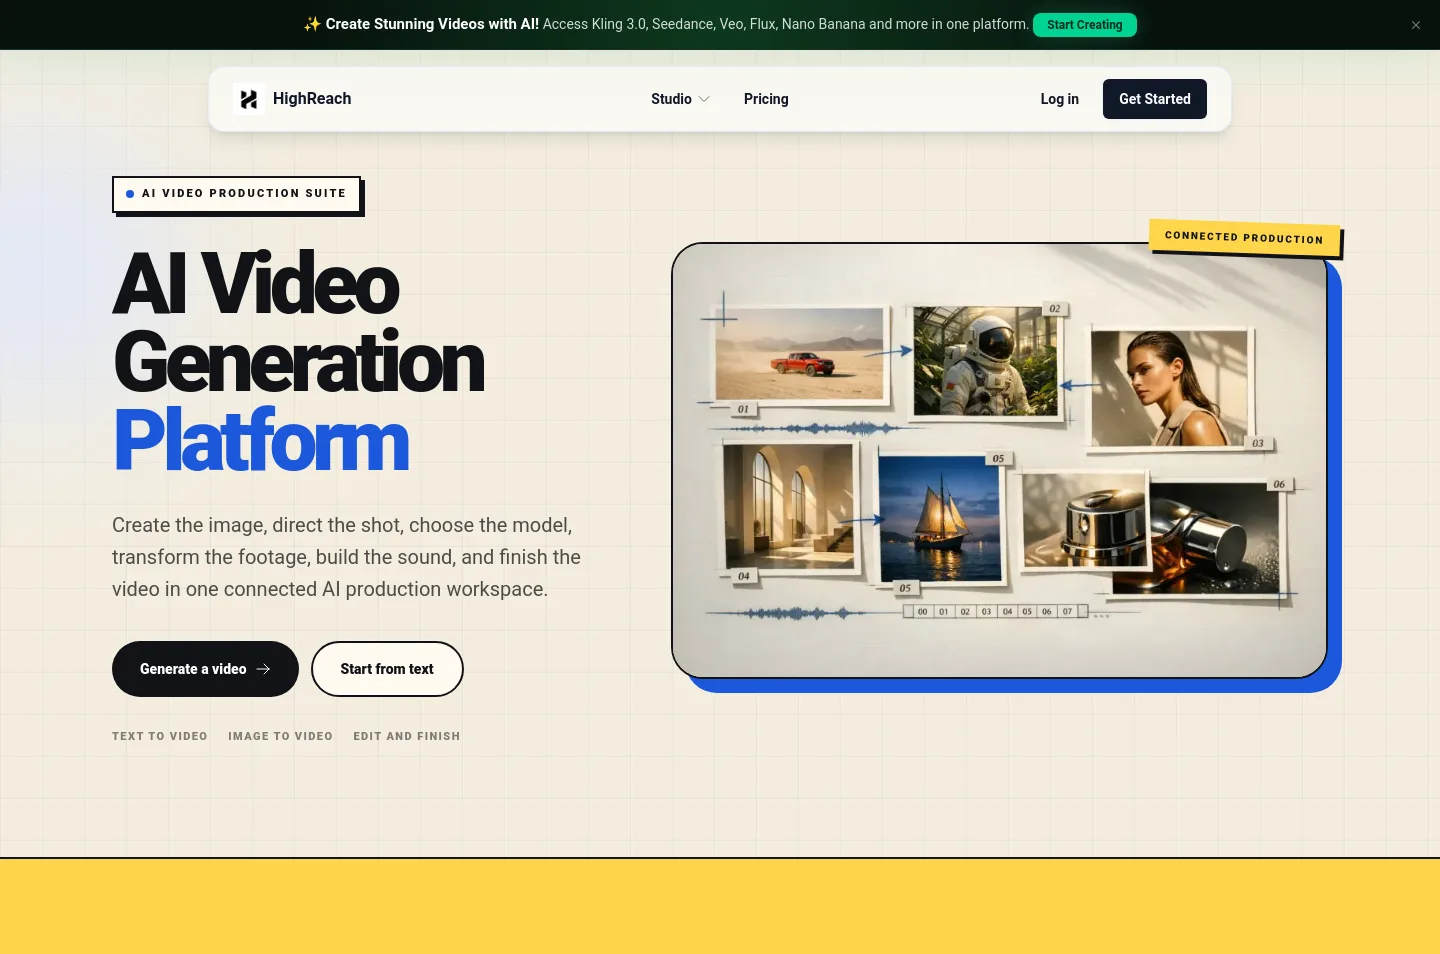Open the Pricing page
The width and height of the screenshot is (1440, 954).
766,99
